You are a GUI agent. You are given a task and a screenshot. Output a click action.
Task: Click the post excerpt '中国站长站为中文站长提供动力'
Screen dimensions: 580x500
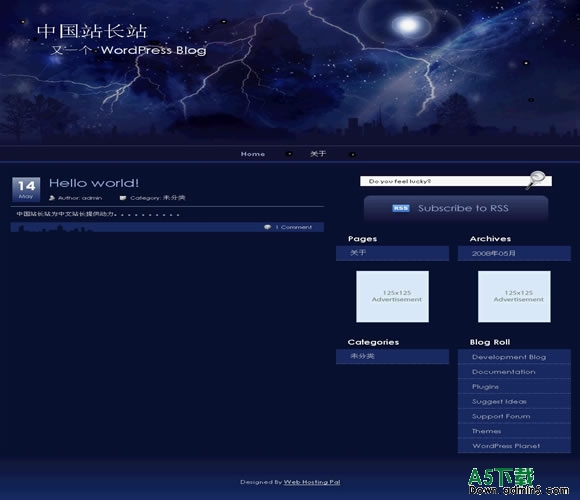65,214
